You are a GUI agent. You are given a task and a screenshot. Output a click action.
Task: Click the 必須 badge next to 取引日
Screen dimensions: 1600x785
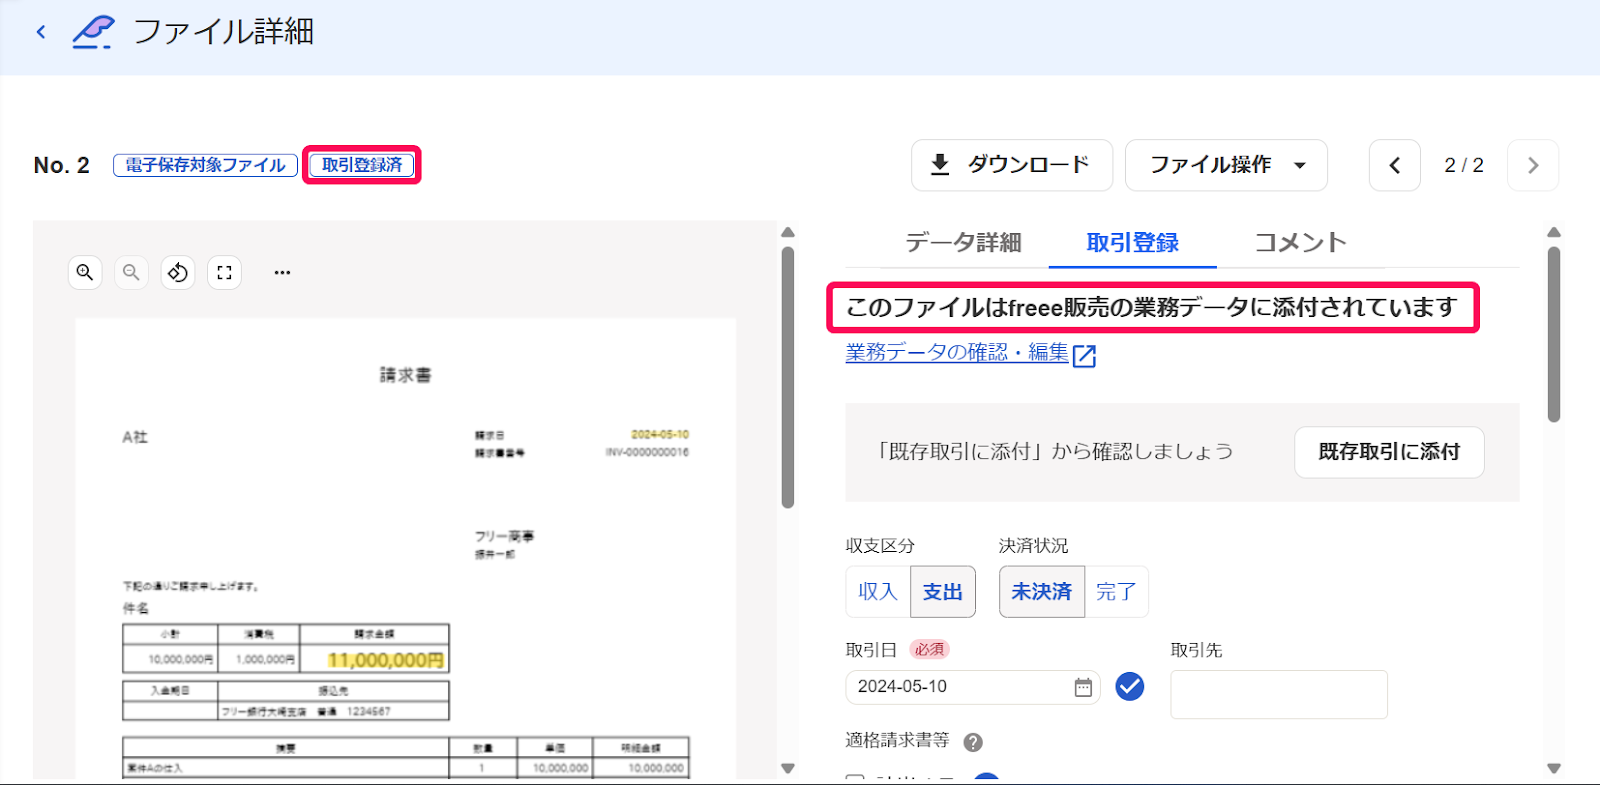click(929, 650)
